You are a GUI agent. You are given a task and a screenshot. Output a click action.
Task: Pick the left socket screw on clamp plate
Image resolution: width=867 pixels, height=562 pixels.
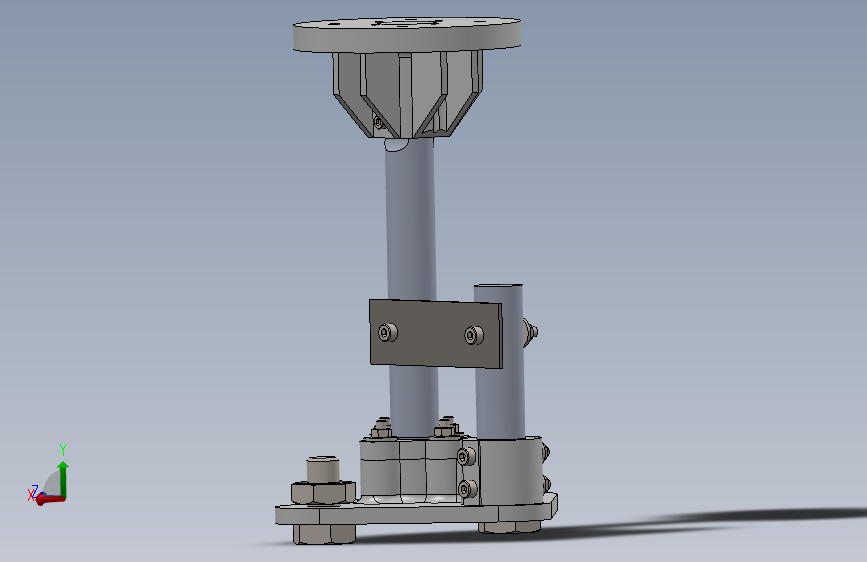click(x=388, y=332)
